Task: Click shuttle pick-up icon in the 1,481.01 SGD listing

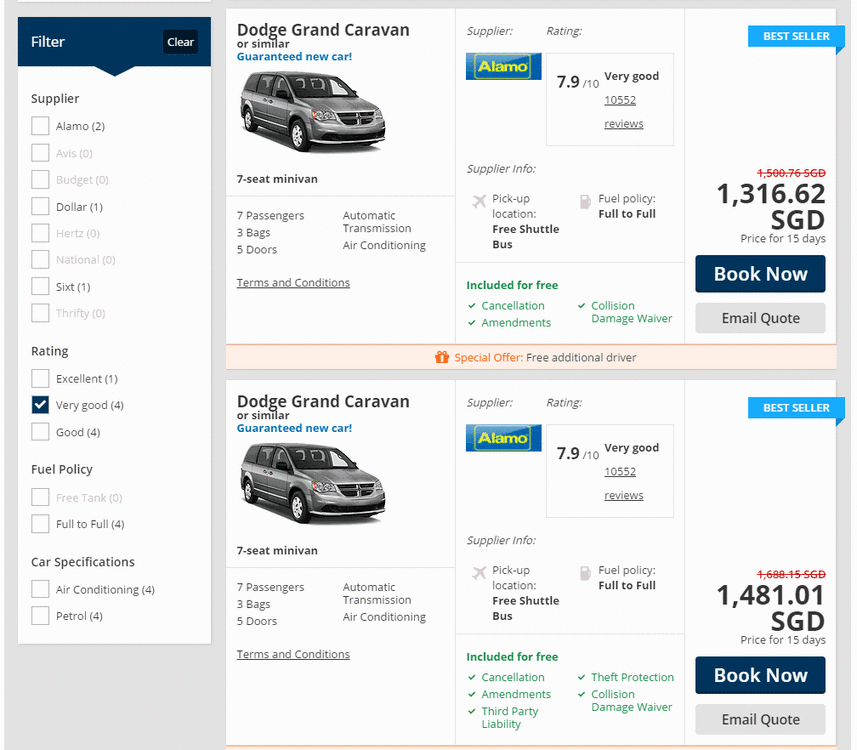Action: (479, 573)
